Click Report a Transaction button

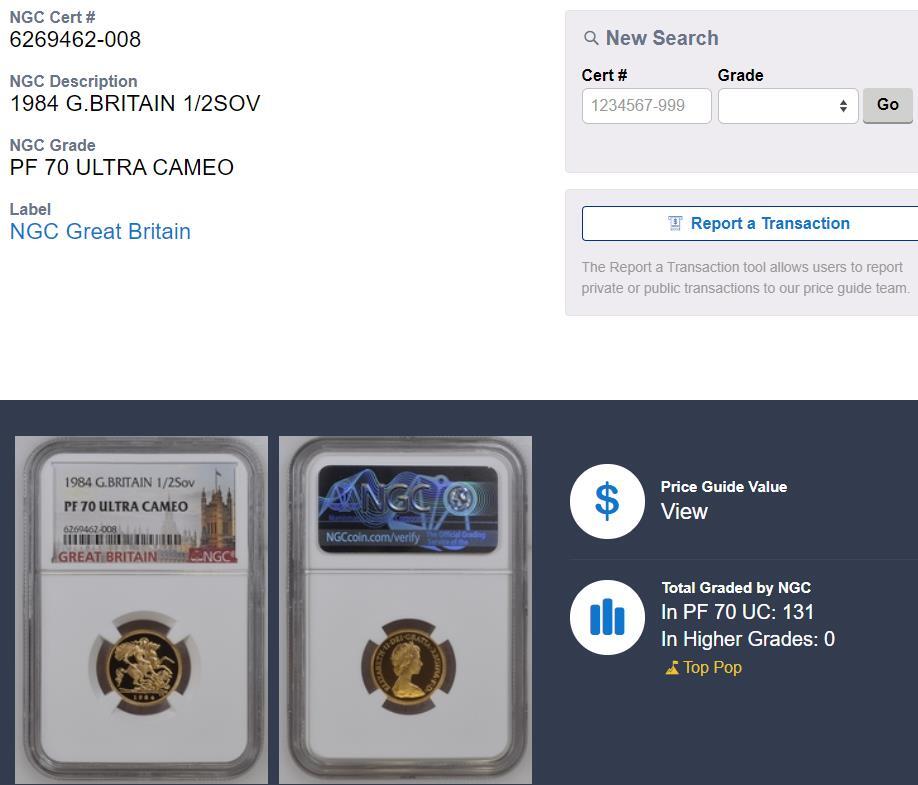(750, 223)
